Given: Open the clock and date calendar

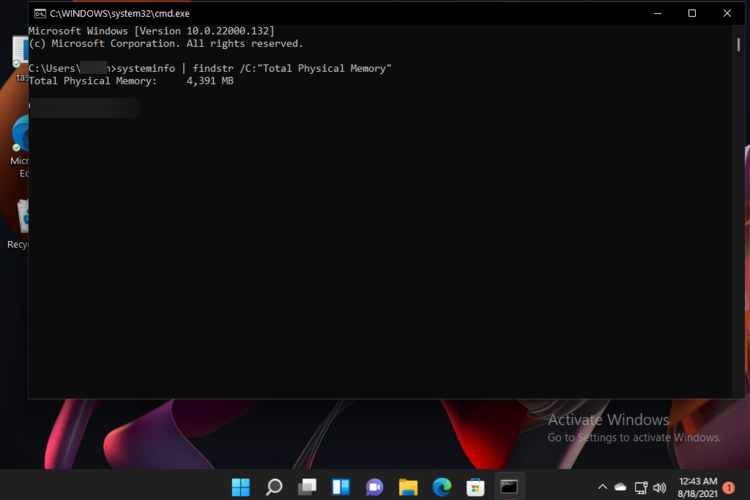Looking at the screenshot, I should point(696,487).
